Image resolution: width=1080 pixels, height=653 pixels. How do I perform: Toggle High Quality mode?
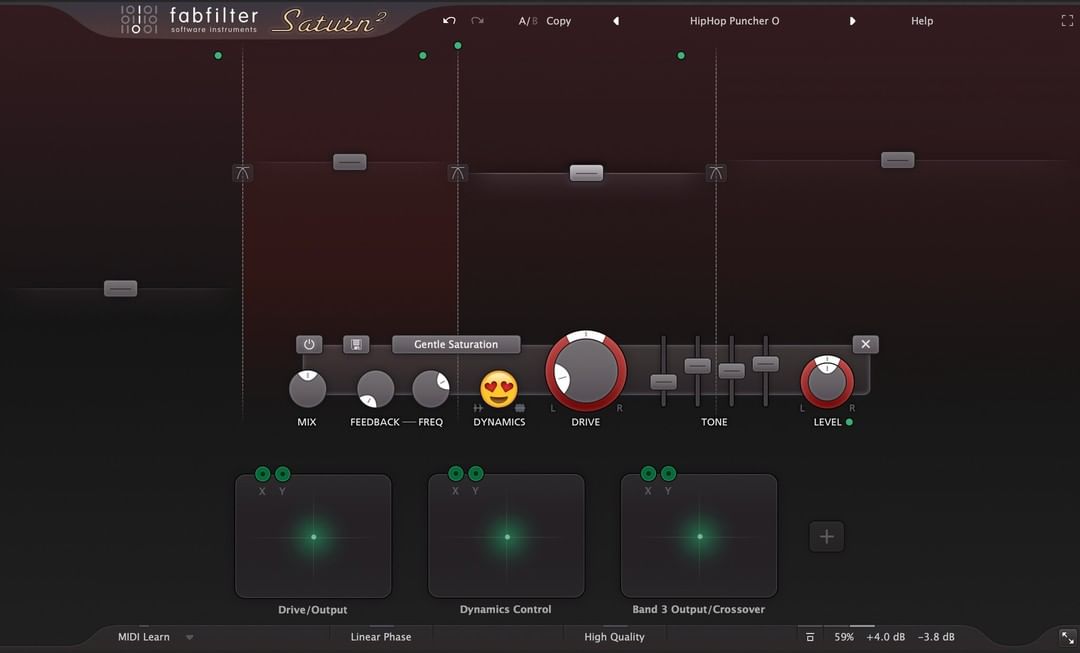(x=614, y=637)
